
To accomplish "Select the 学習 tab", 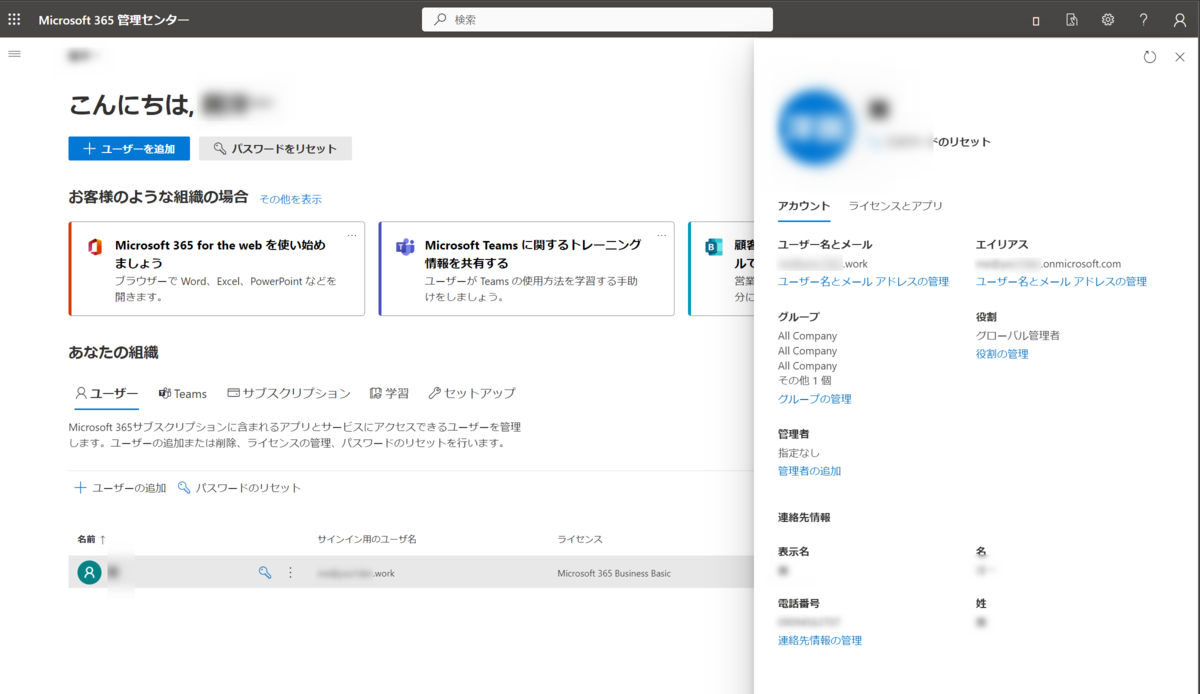I will pyautogui.click(x=389, y=393).
